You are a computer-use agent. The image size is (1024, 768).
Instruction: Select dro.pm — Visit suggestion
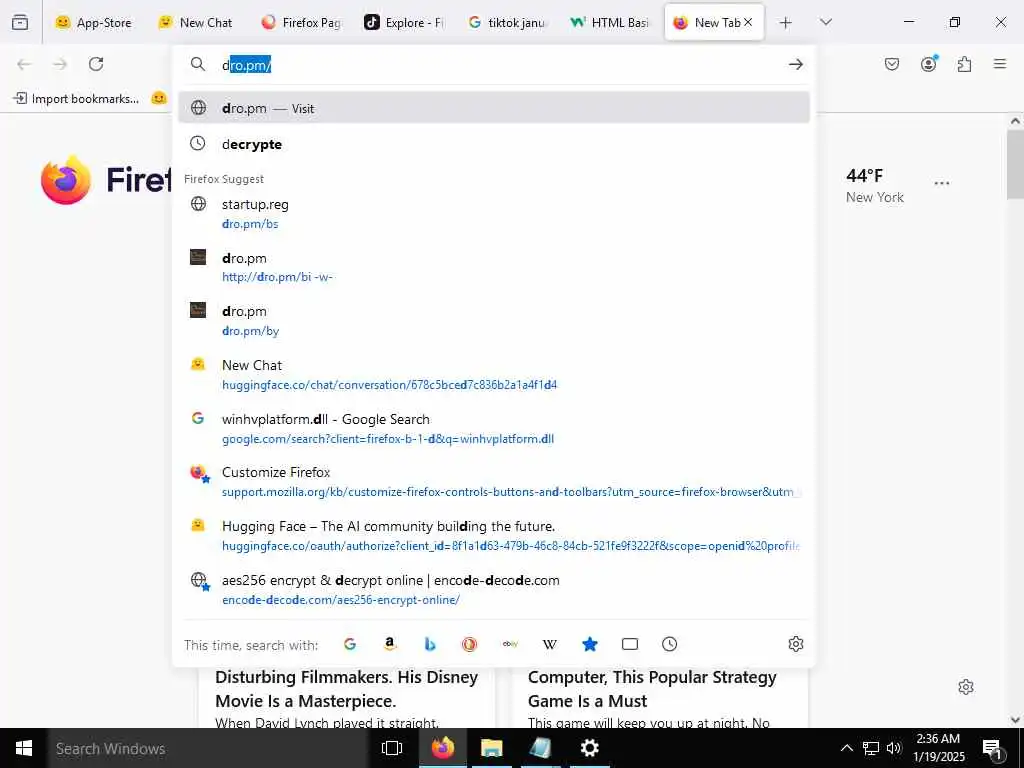(x=494, y=108)
